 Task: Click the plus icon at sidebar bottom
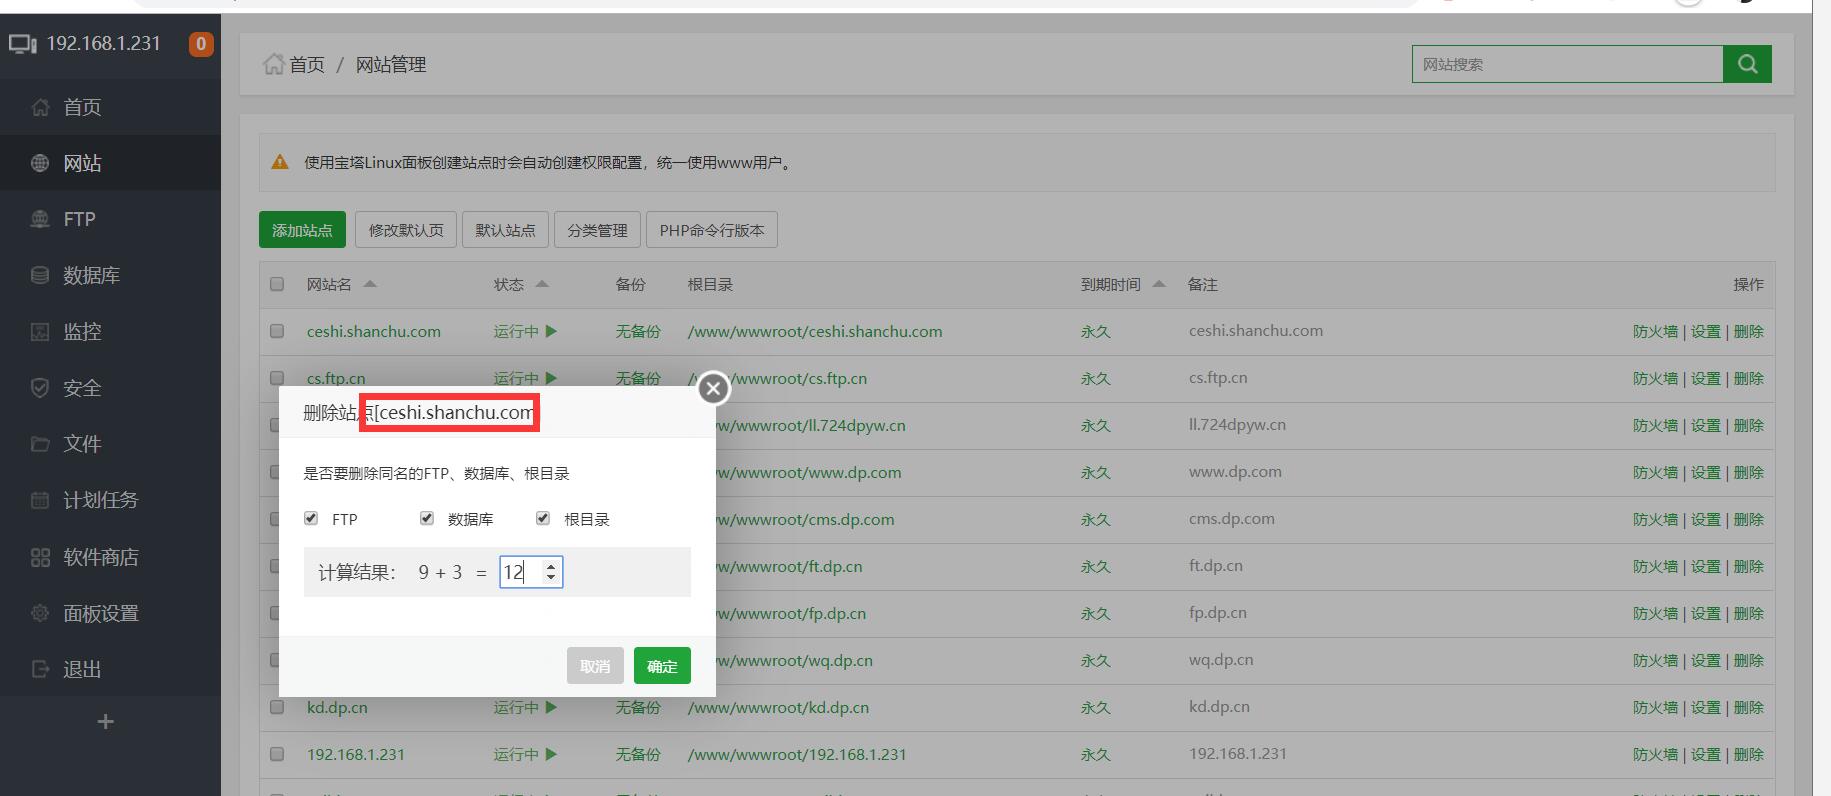(105, 722)
